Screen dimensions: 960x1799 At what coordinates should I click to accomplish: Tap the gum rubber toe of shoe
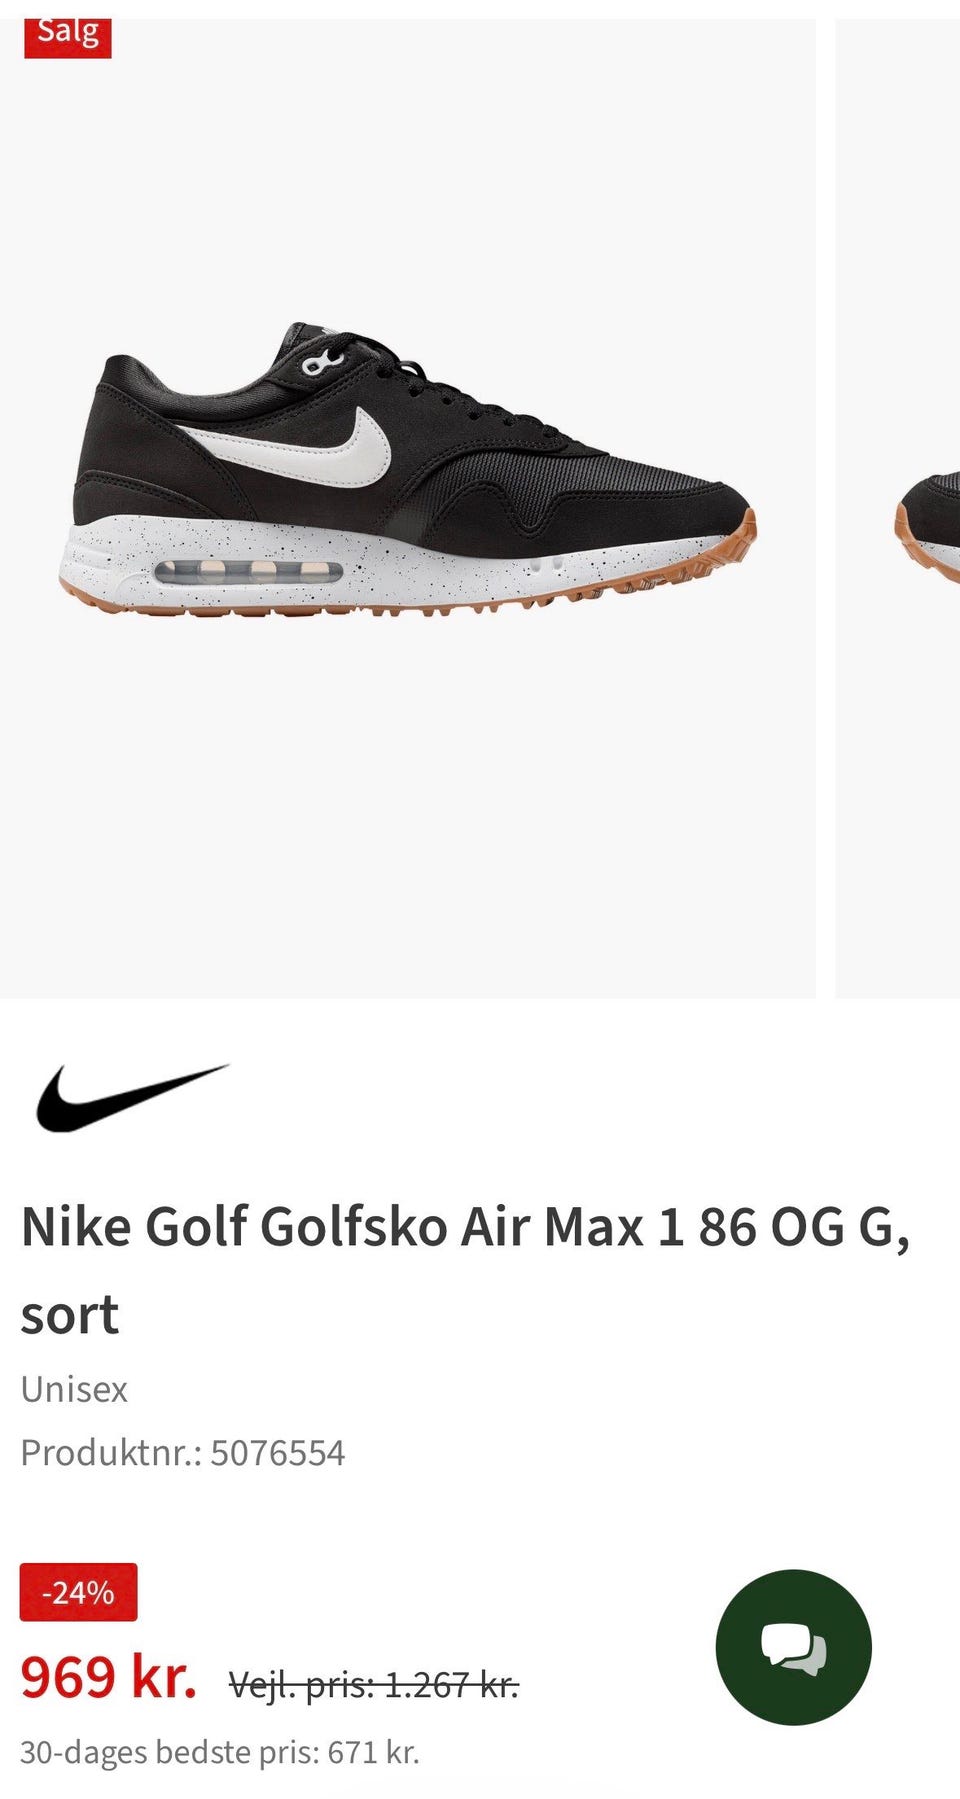pos(735,540)
